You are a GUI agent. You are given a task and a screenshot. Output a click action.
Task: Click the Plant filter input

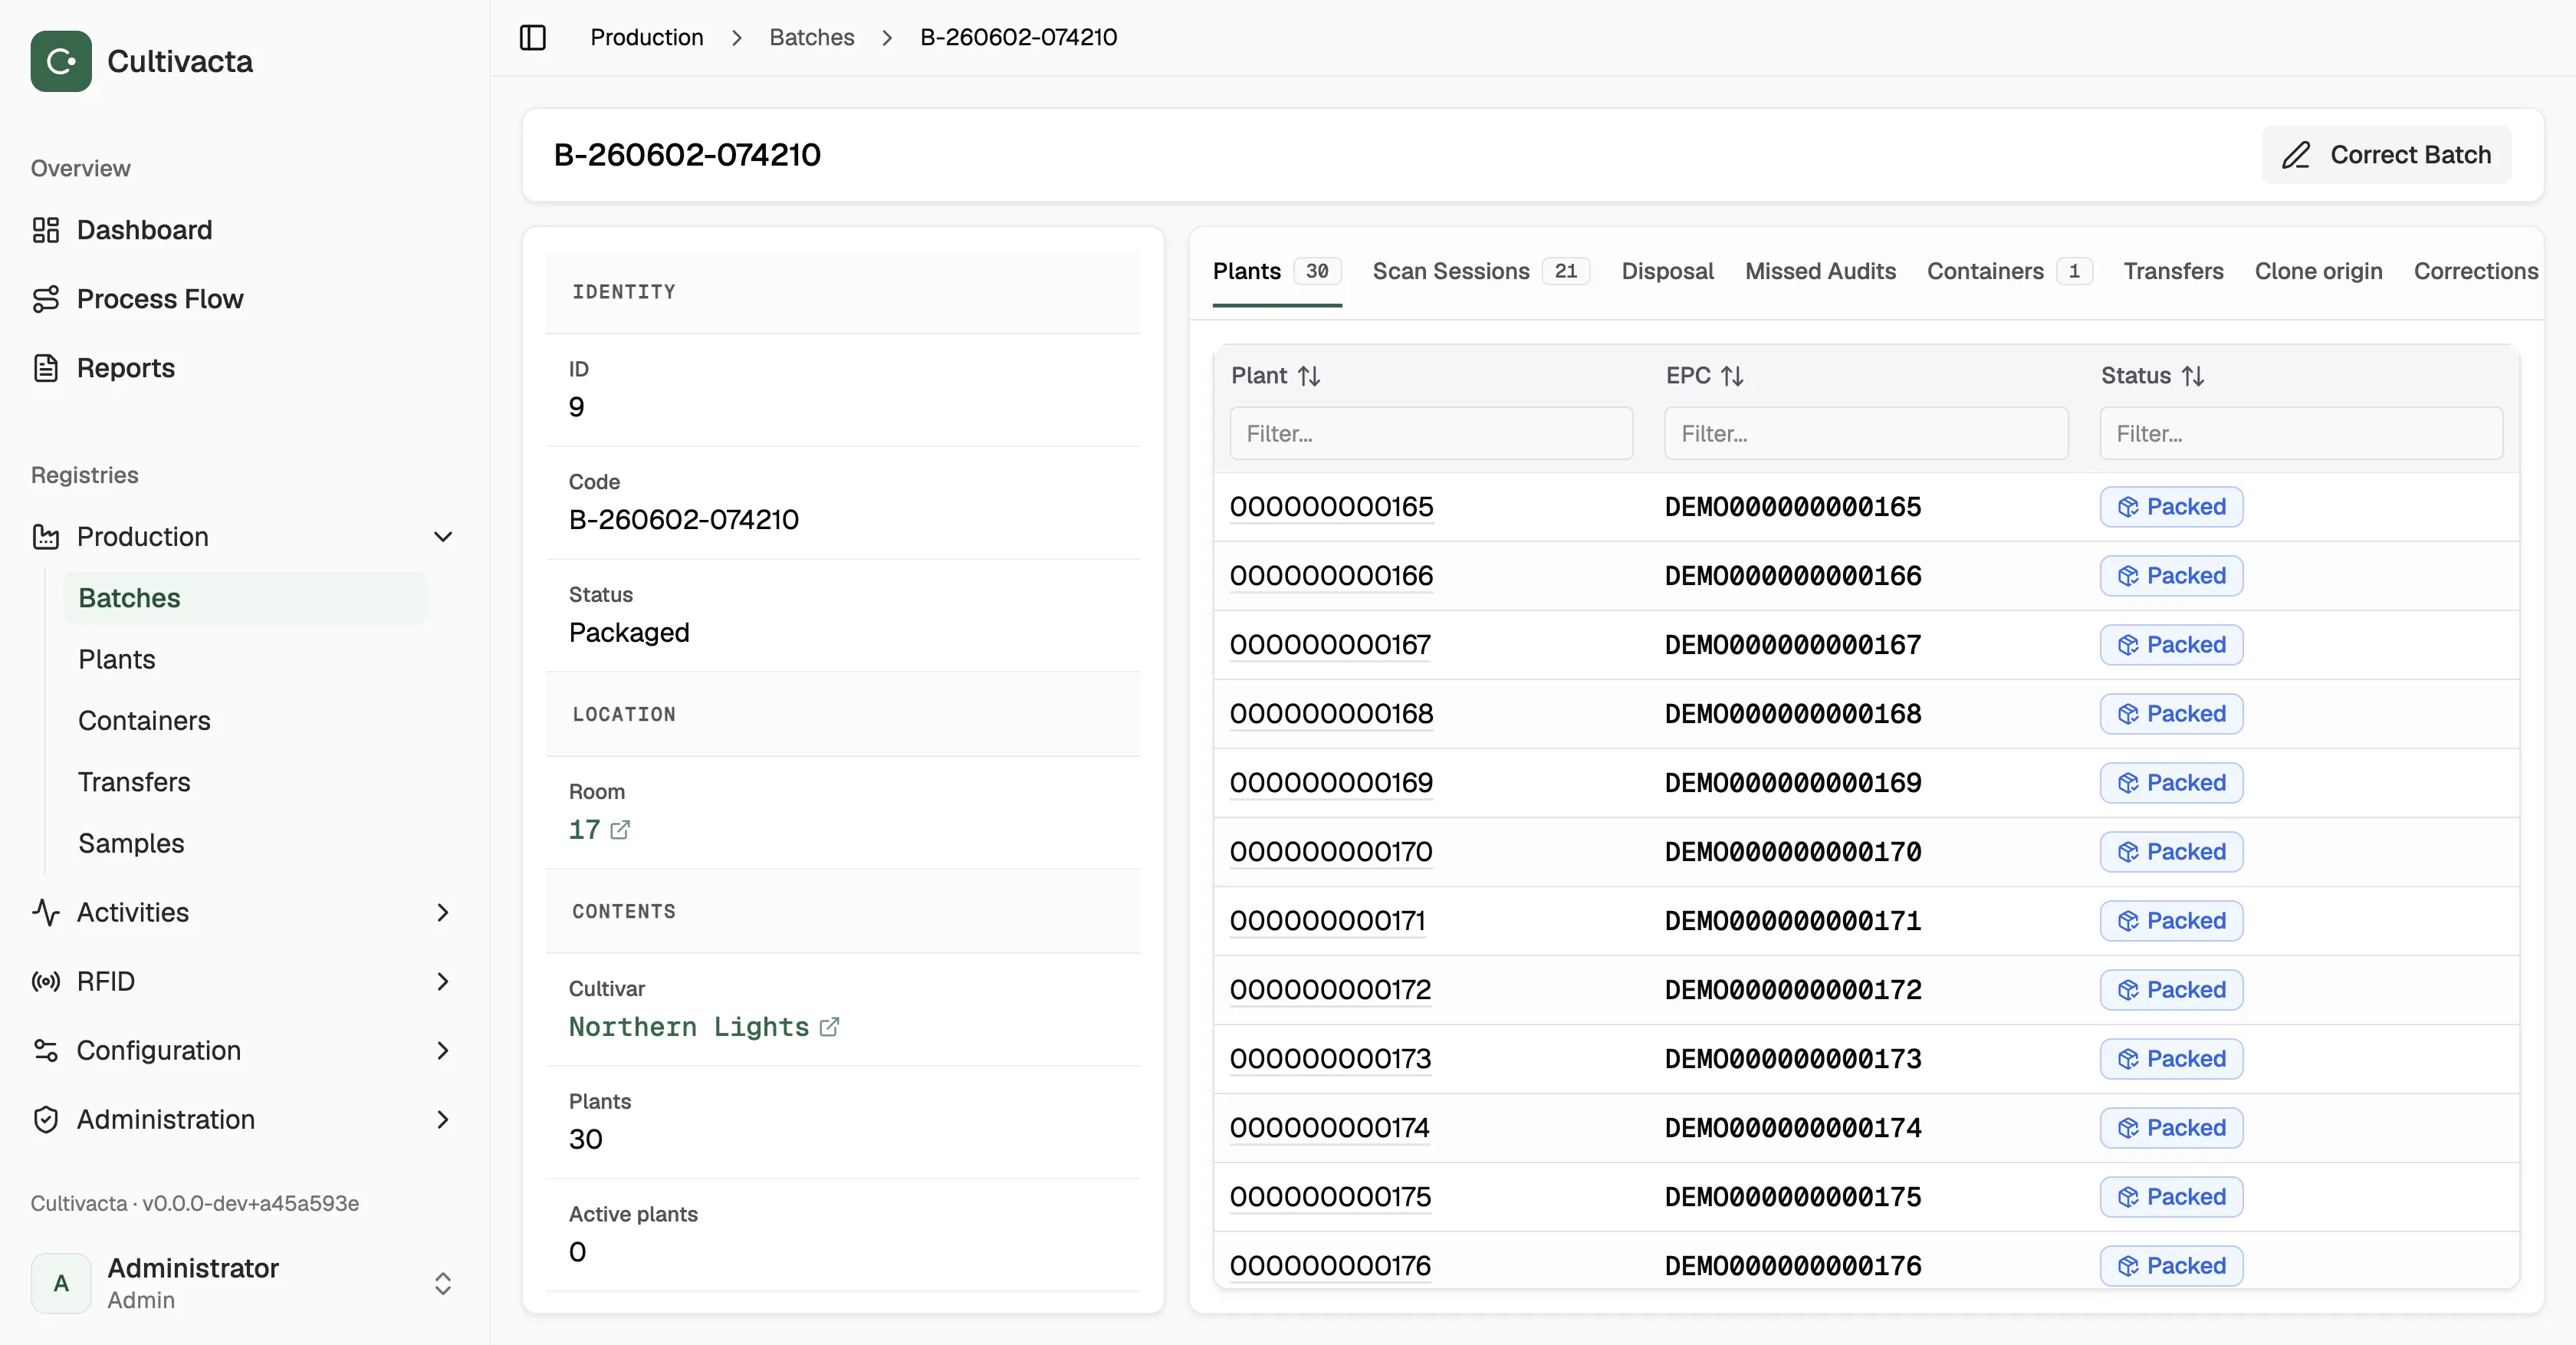click(1431, 433)
